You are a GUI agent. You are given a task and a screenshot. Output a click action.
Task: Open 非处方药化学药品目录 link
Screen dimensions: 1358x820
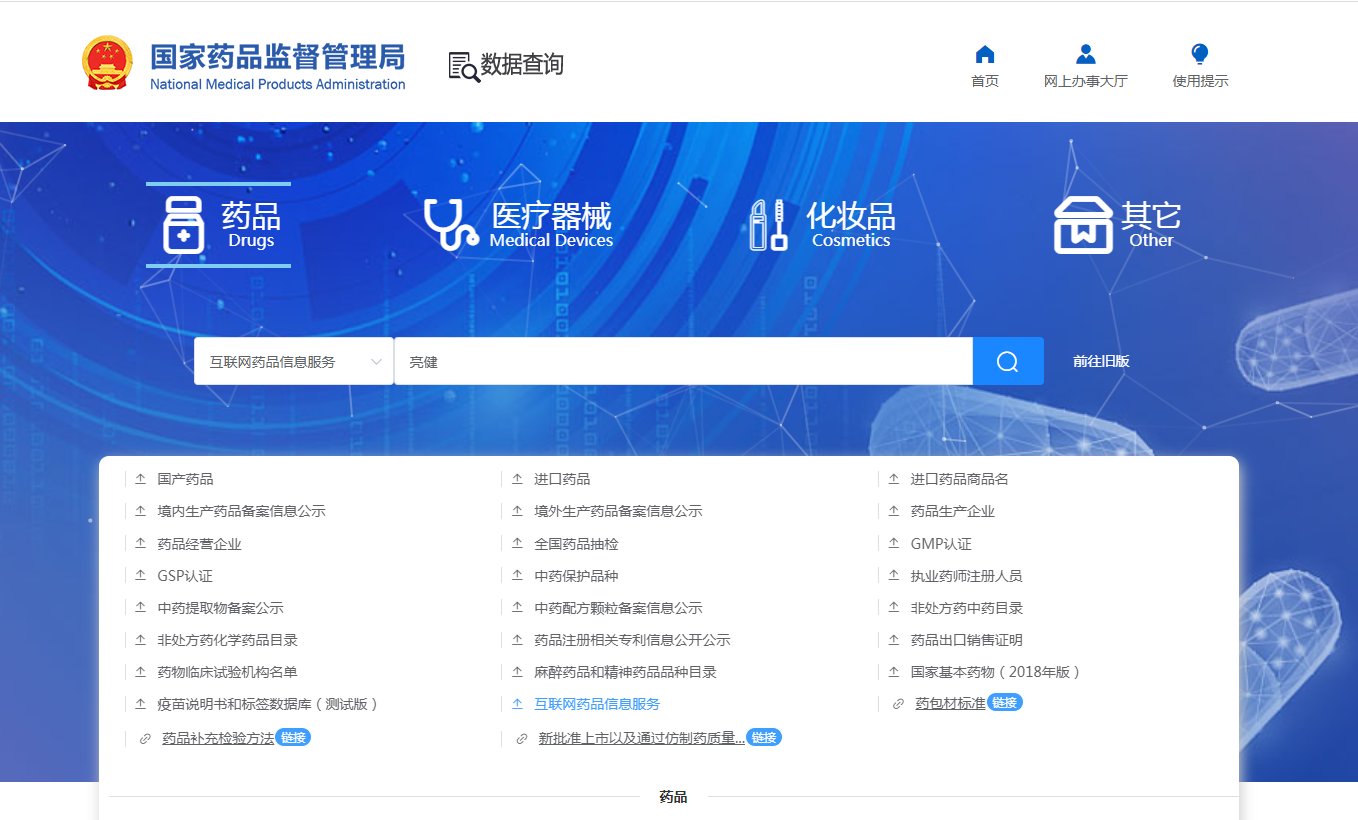[227, 640]
